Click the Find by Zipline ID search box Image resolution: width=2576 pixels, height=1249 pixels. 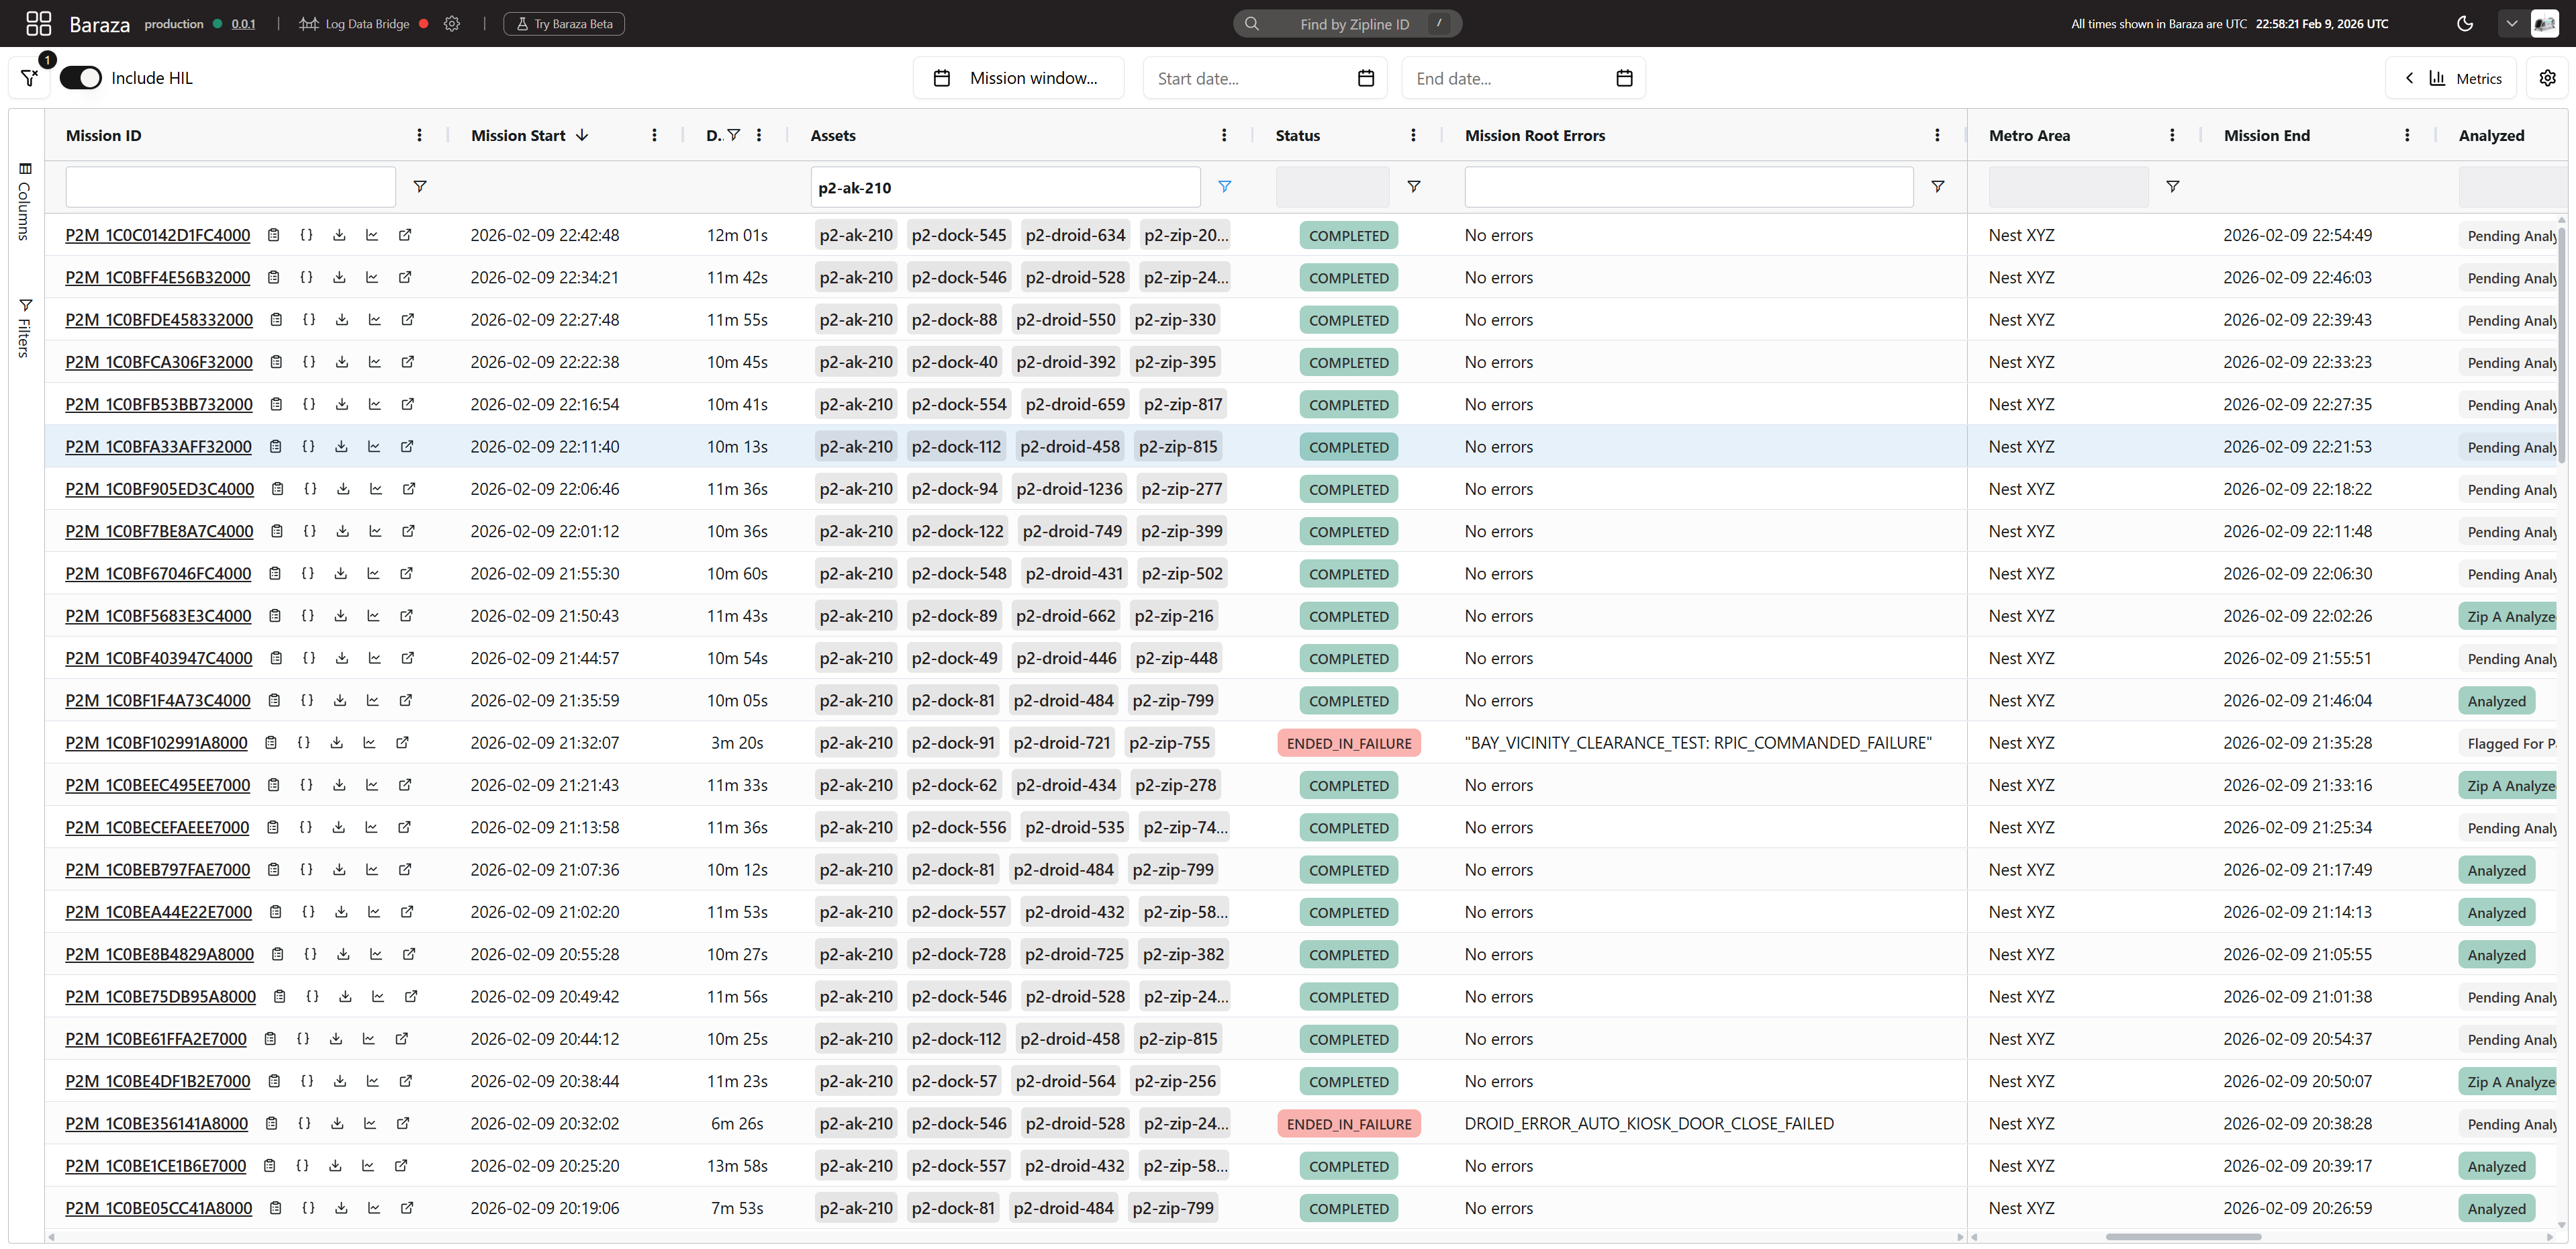click(x=1347, y=23)
